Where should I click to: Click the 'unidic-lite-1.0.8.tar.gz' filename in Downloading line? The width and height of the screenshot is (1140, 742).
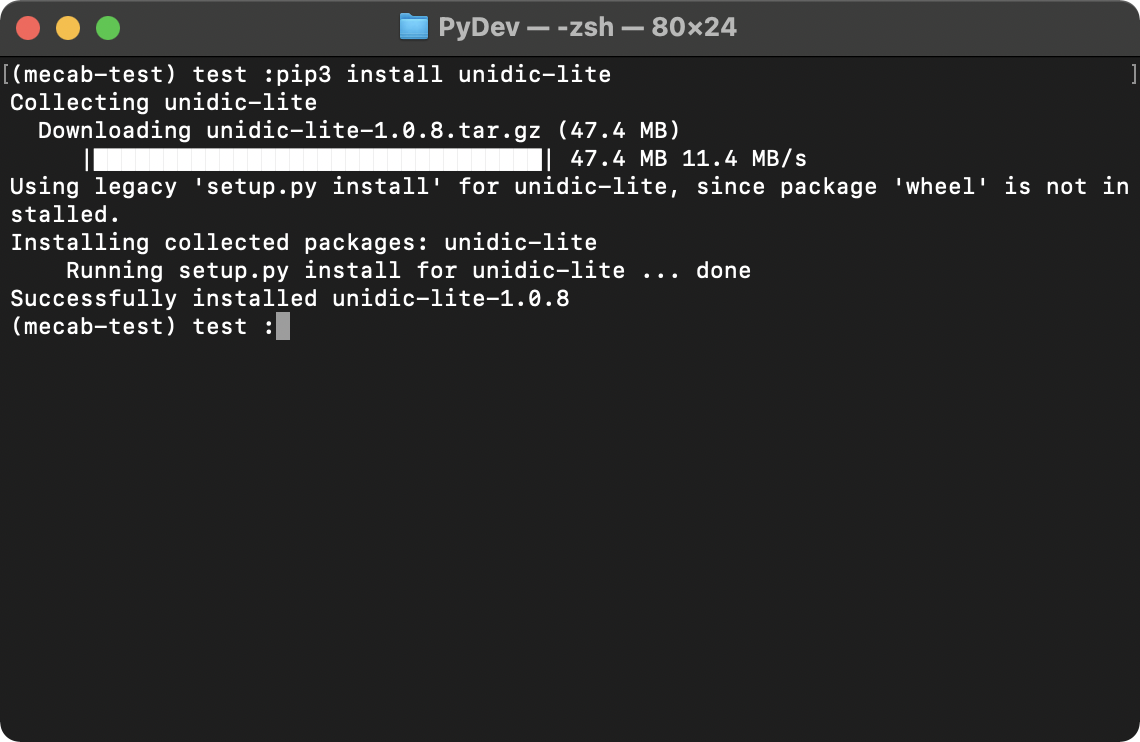coord(374,131)
